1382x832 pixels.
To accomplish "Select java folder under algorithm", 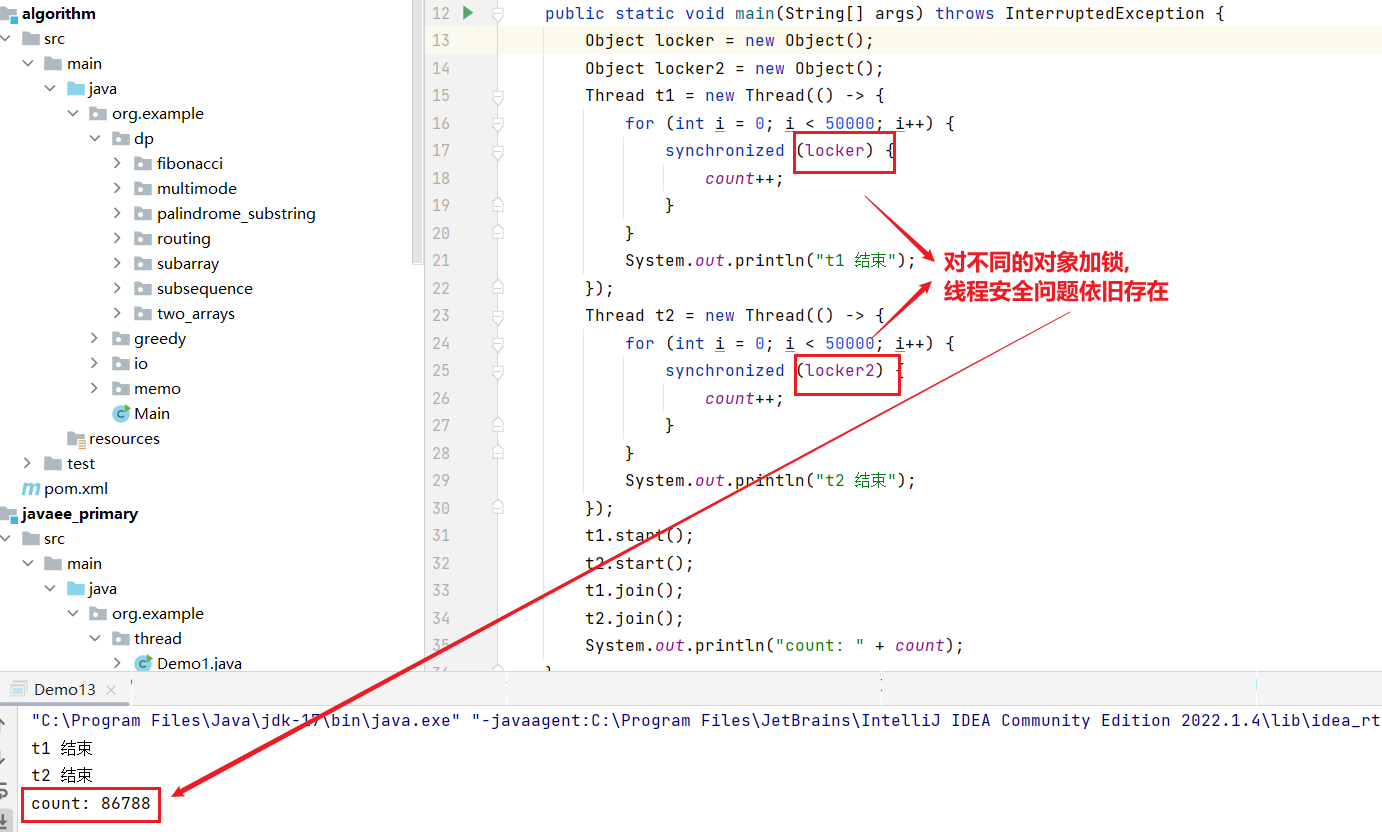I will coord(102,88).
